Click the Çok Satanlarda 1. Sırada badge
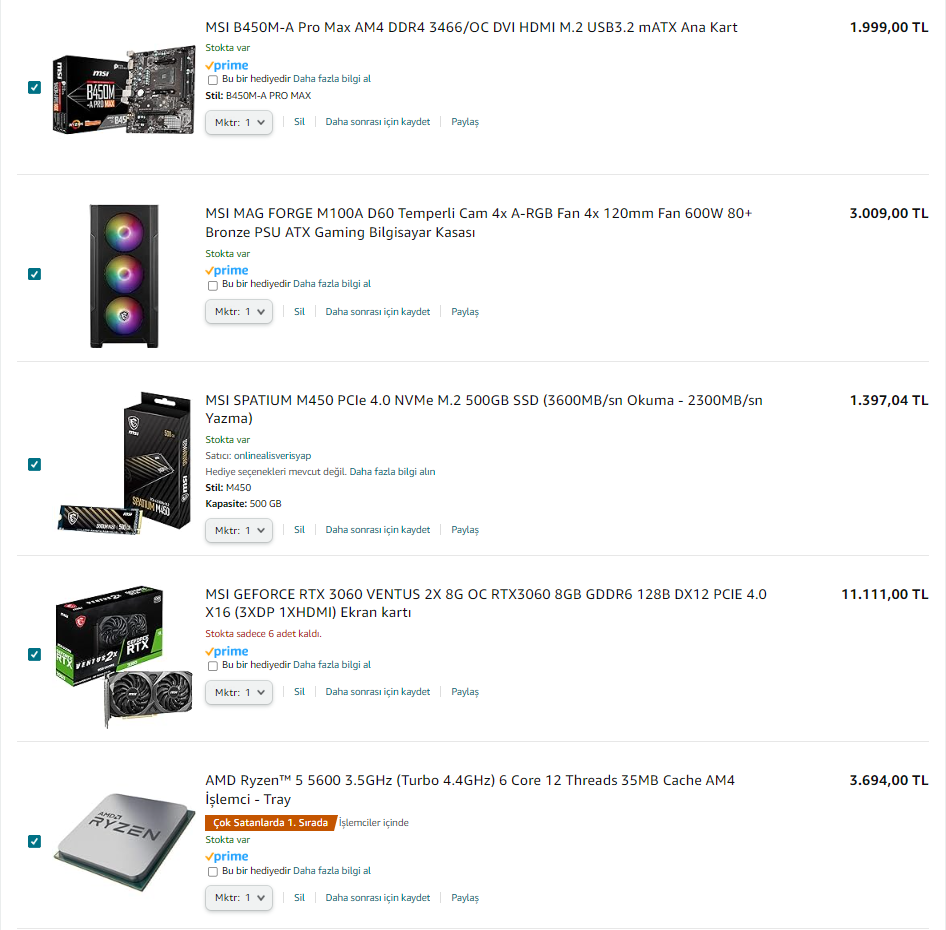Viewport: 946px width, 930px height. pyautogui.click(x=270, y=823)
